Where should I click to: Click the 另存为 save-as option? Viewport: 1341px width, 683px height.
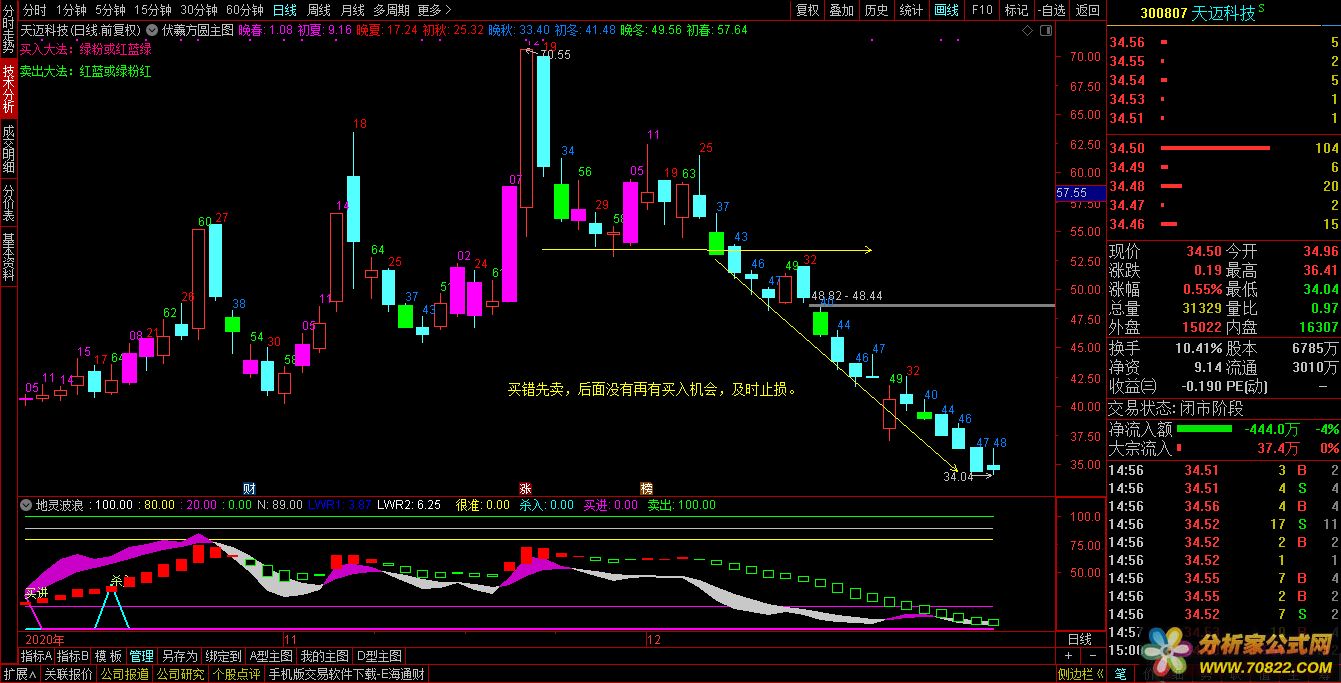pos(180,656)
